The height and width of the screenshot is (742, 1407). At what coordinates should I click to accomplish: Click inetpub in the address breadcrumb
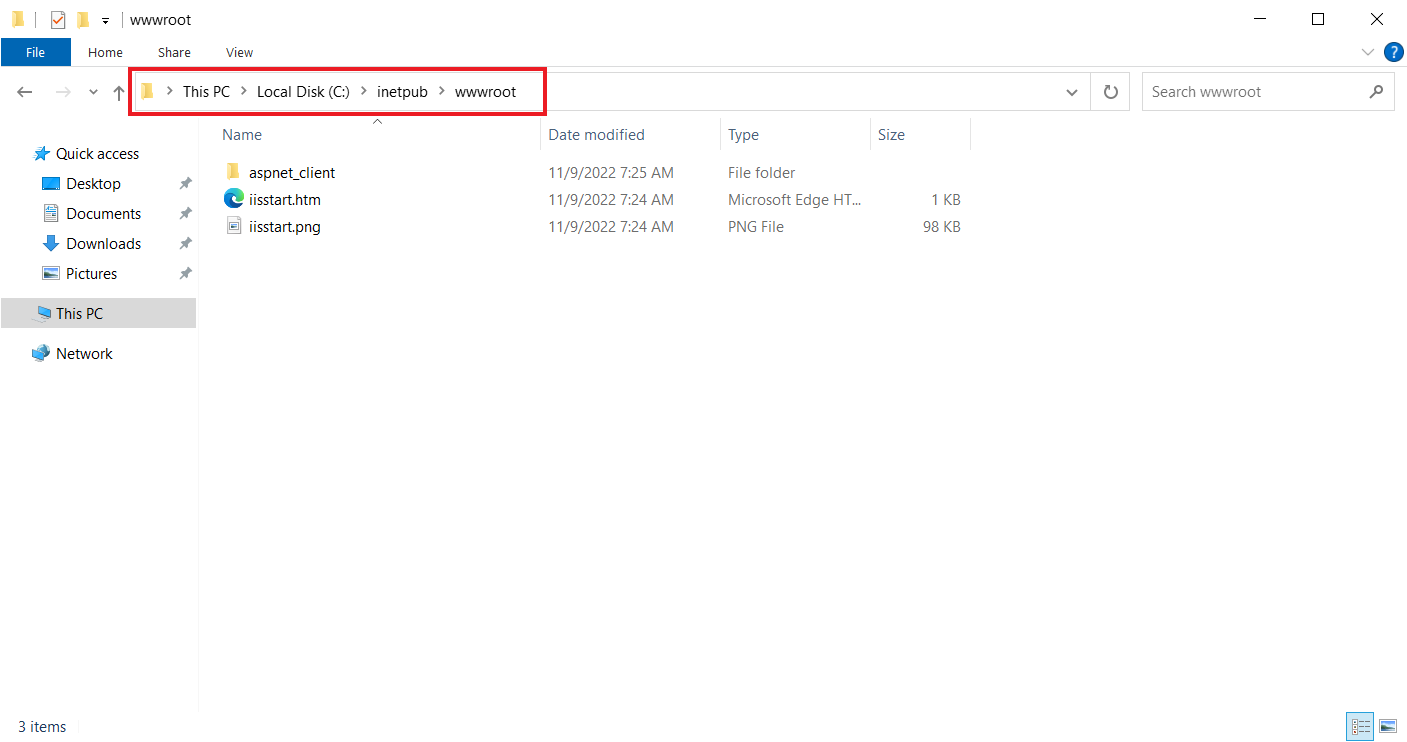pyautogui.click(x=402, y=91)
